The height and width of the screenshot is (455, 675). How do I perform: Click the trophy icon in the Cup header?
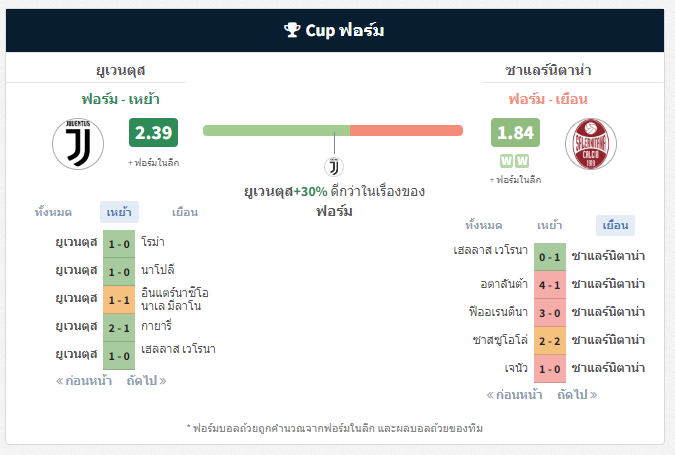coord(292,30)
